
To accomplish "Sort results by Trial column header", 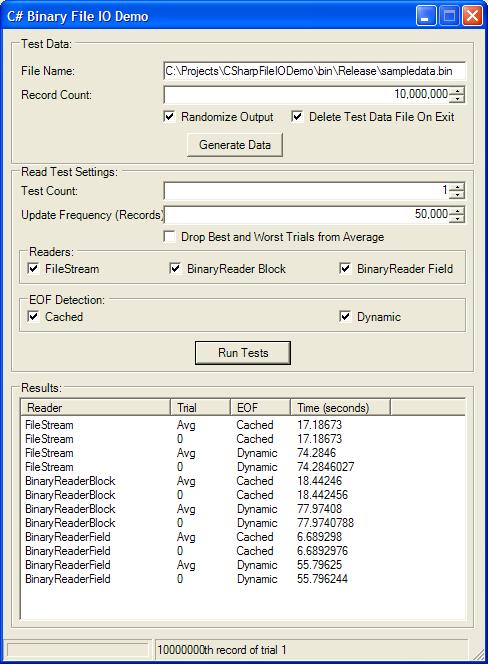I will pos(200,407).
